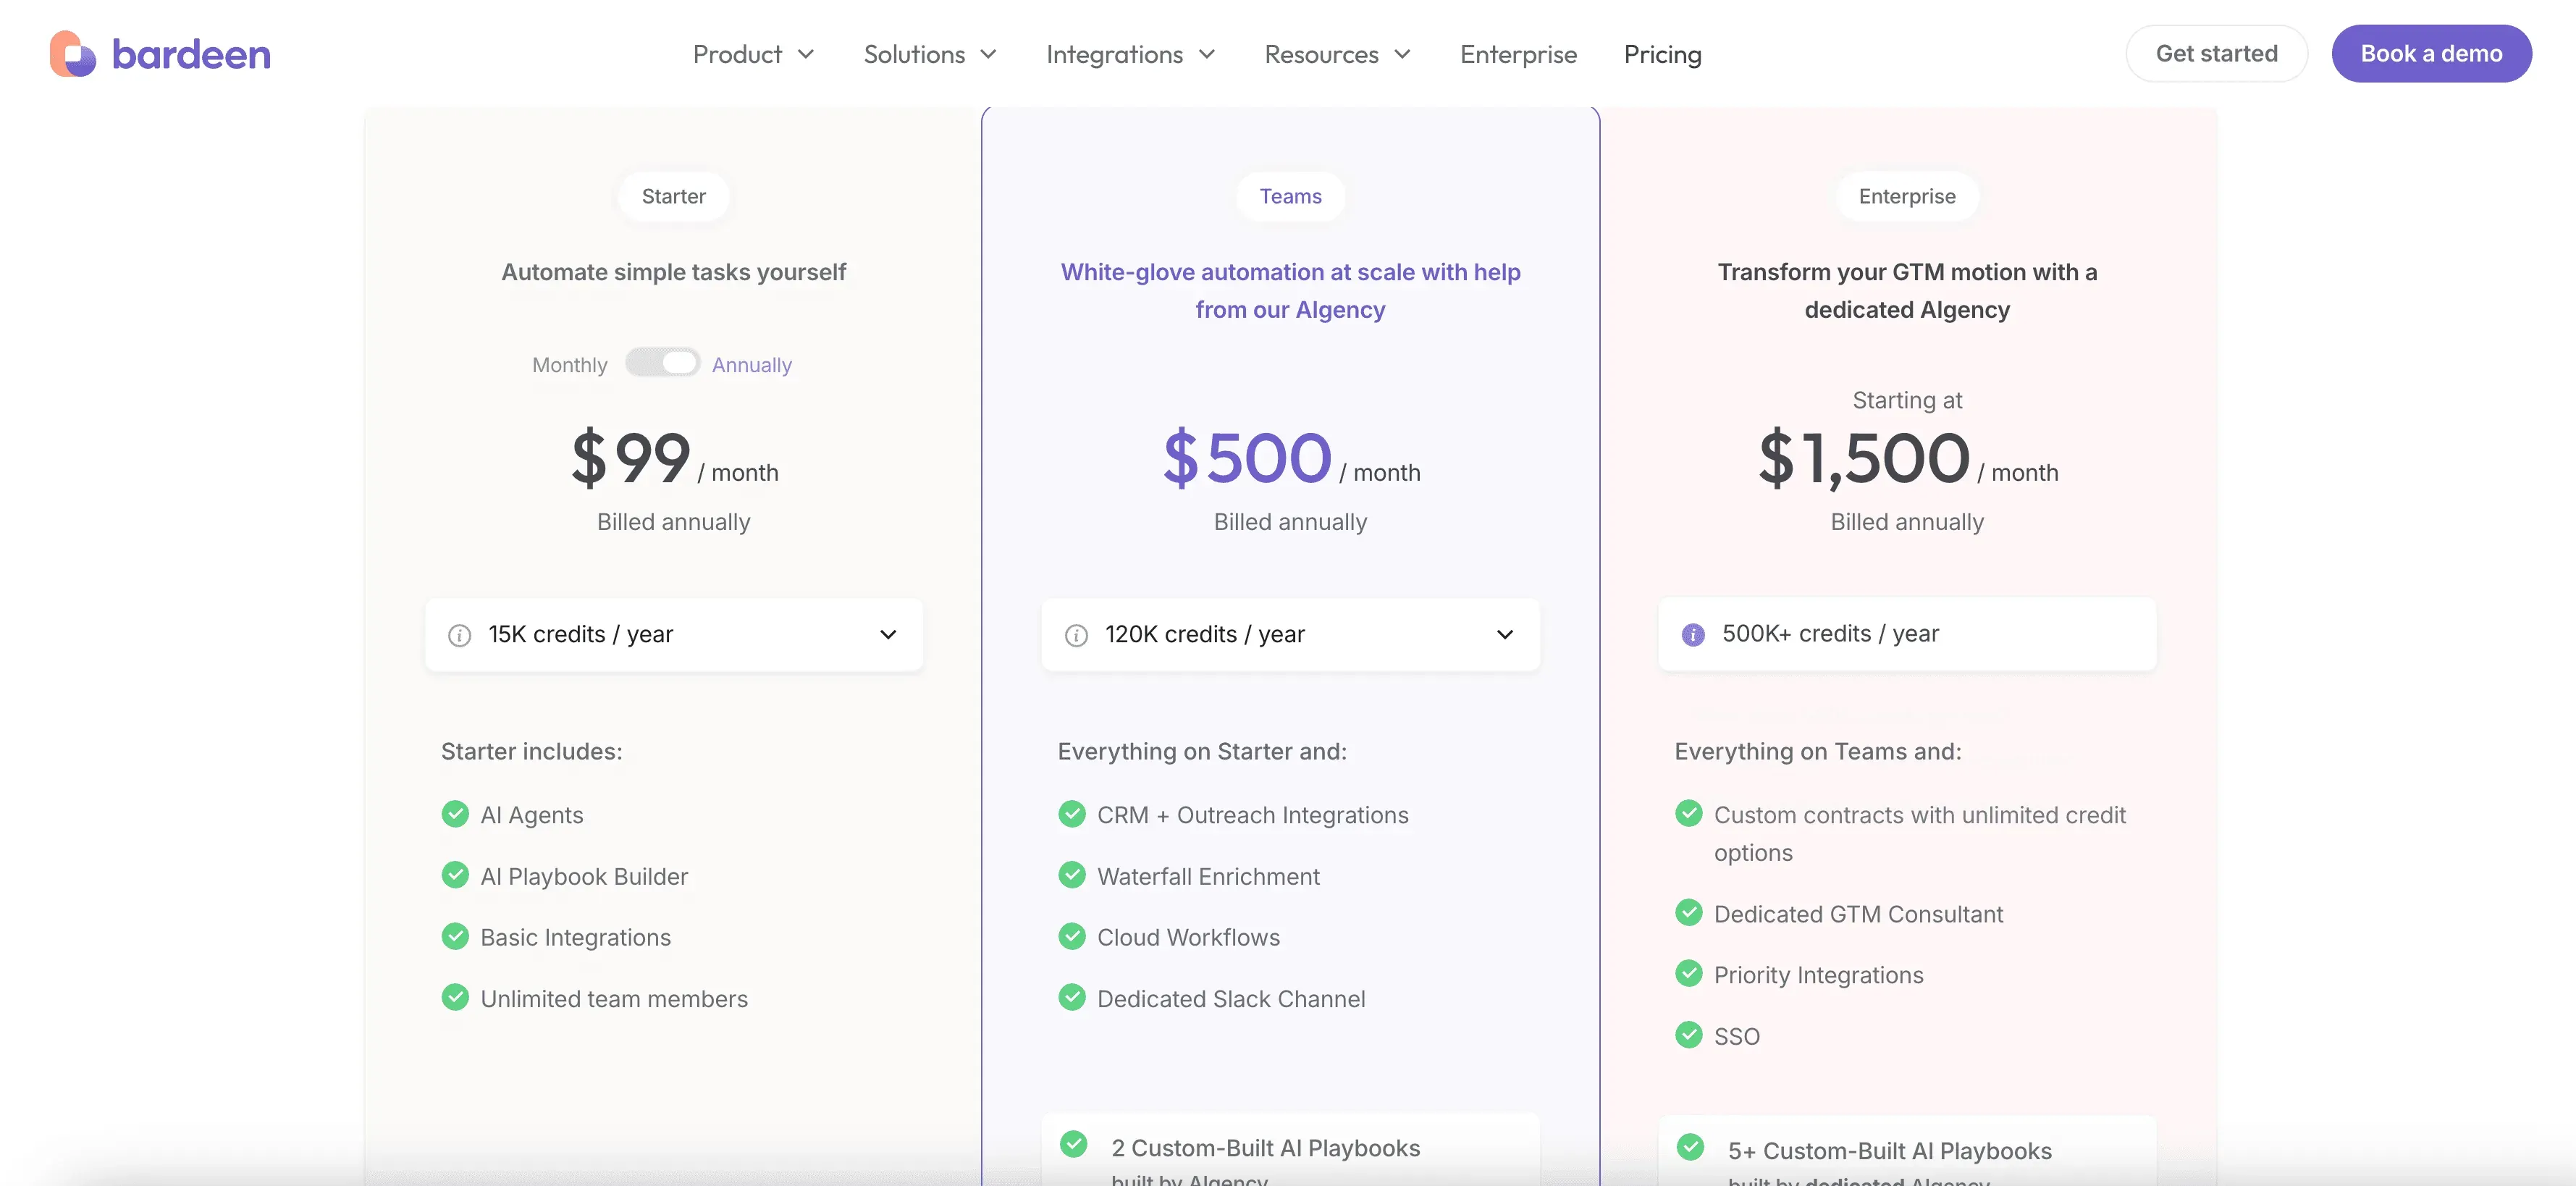Click the chevron arrow in Starter credits selector

coord(888,635)
